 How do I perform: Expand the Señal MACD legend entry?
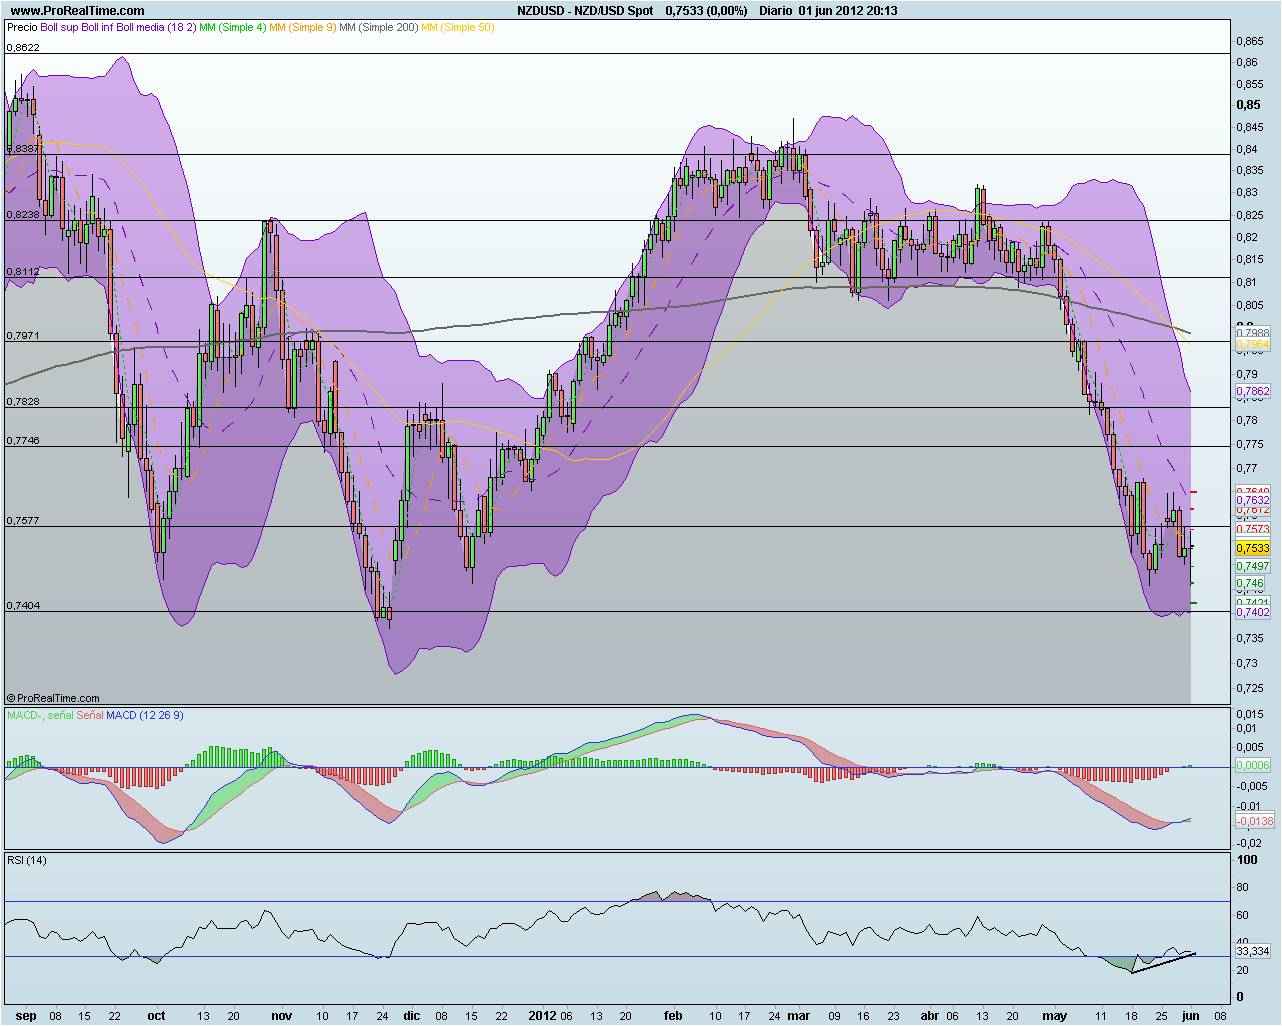90,715
